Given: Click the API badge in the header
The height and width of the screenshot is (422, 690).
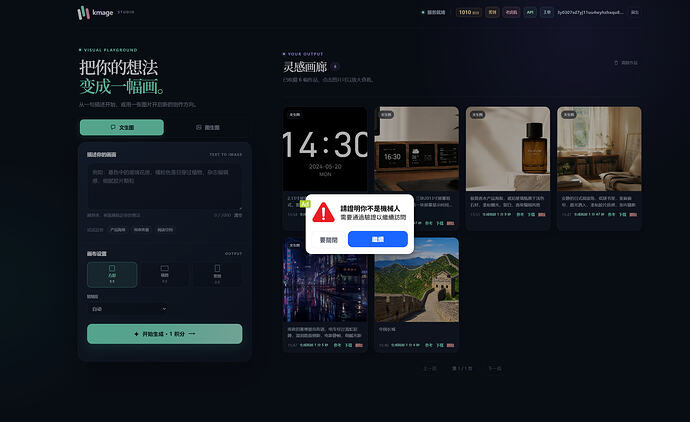Looking at the screenshot, I should pos(530,12).
